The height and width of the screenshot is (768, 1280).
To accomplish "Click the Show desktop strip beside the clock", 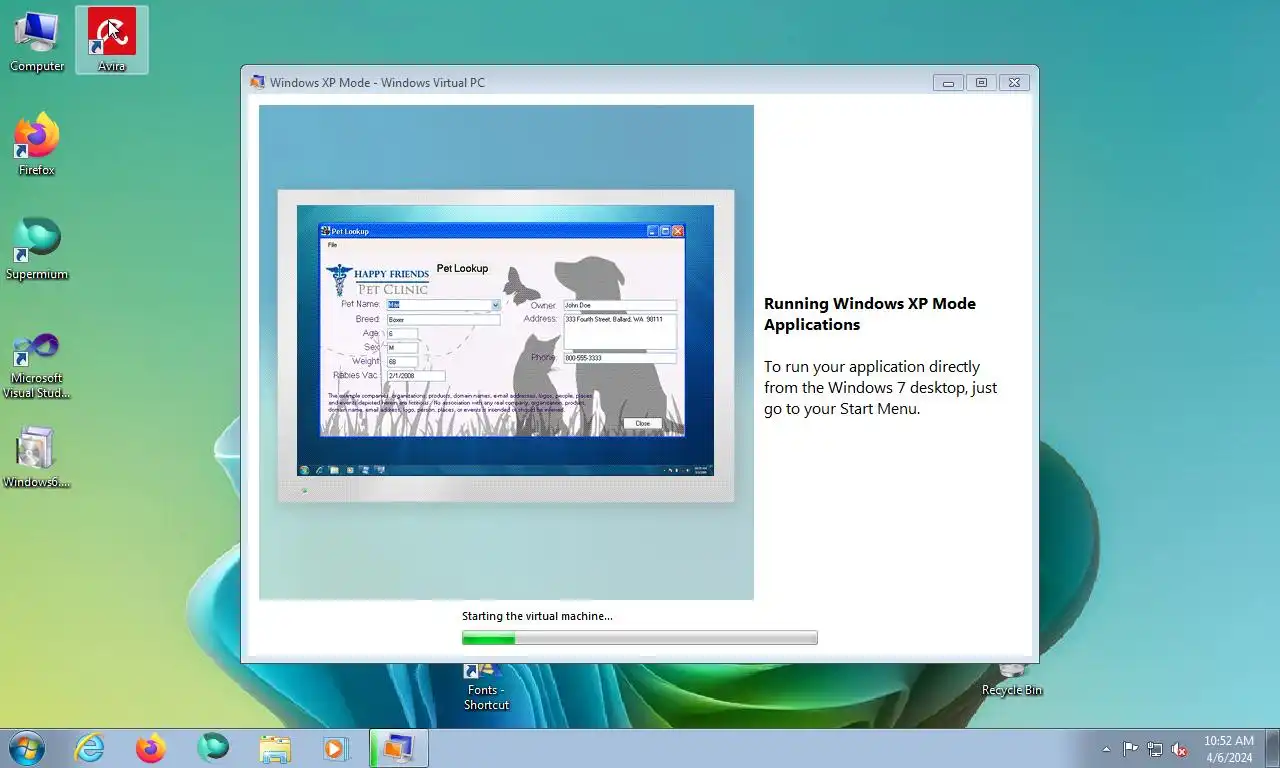I will (x=1272, y=748).
